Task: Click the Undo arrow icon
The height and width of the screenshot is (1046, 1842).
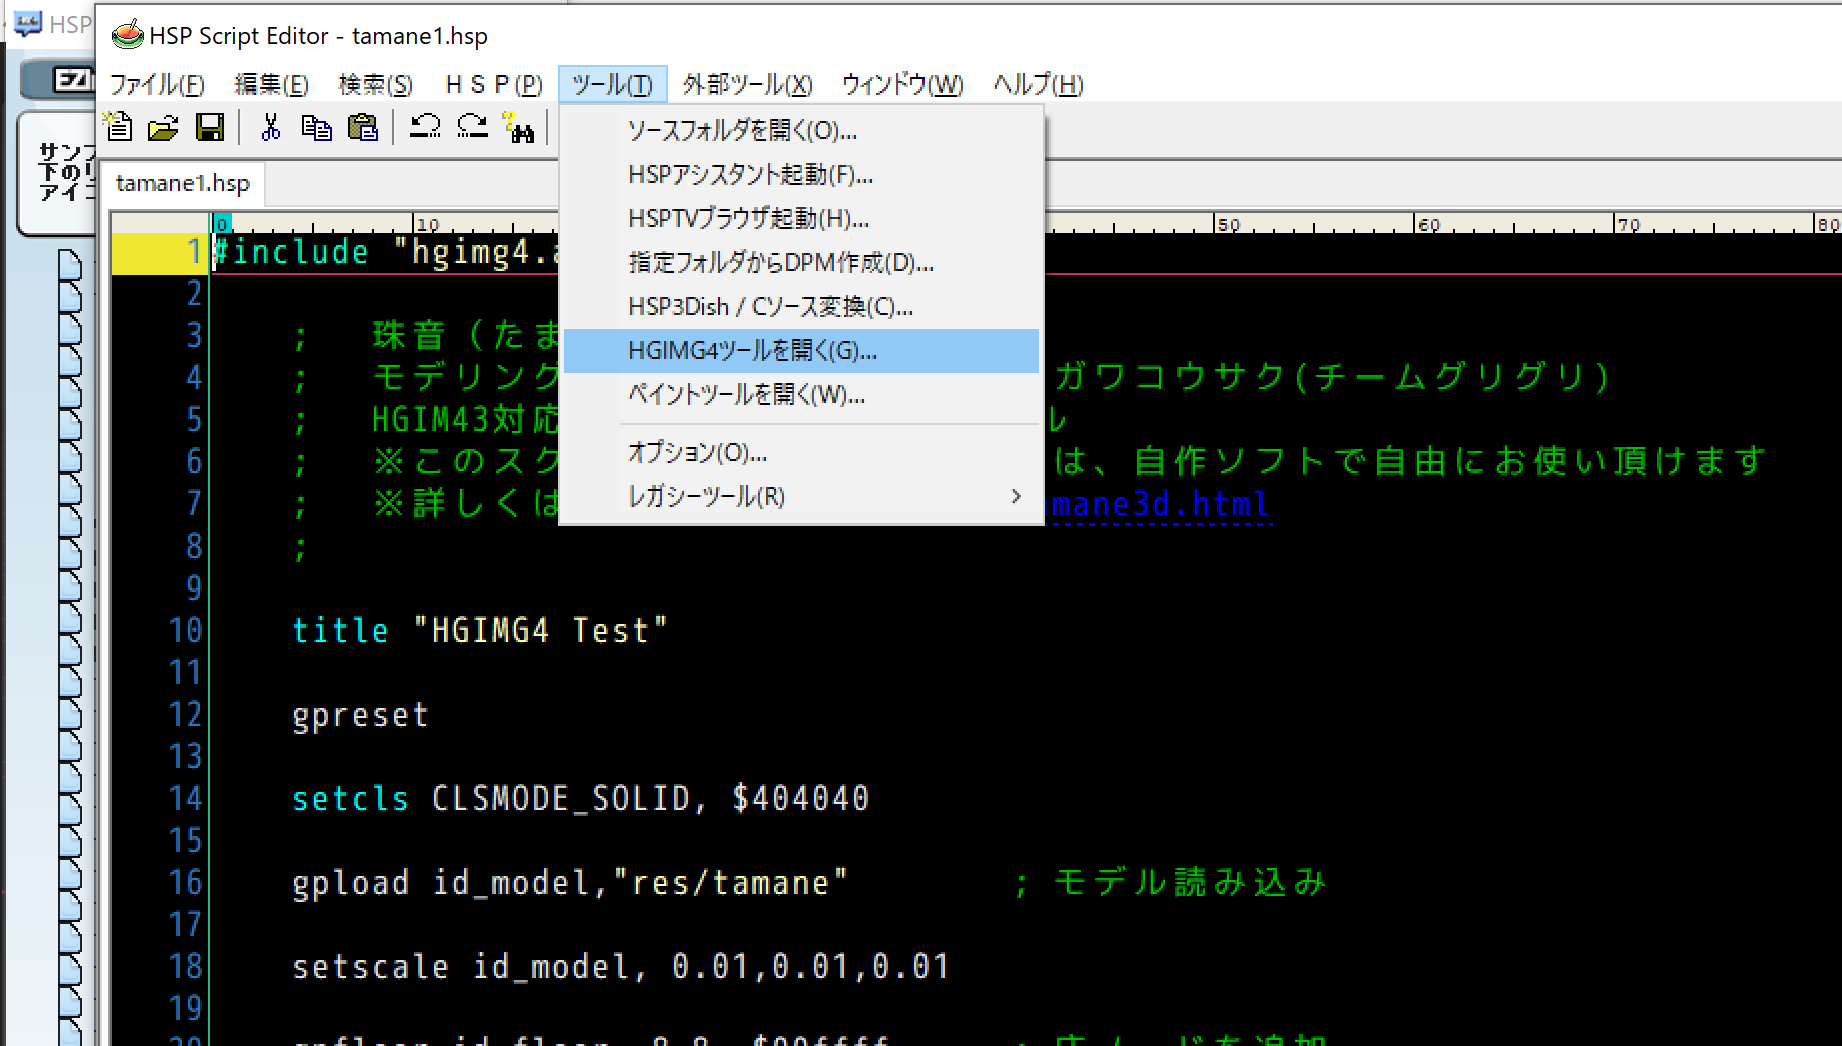Action: (x=425, y=127)
